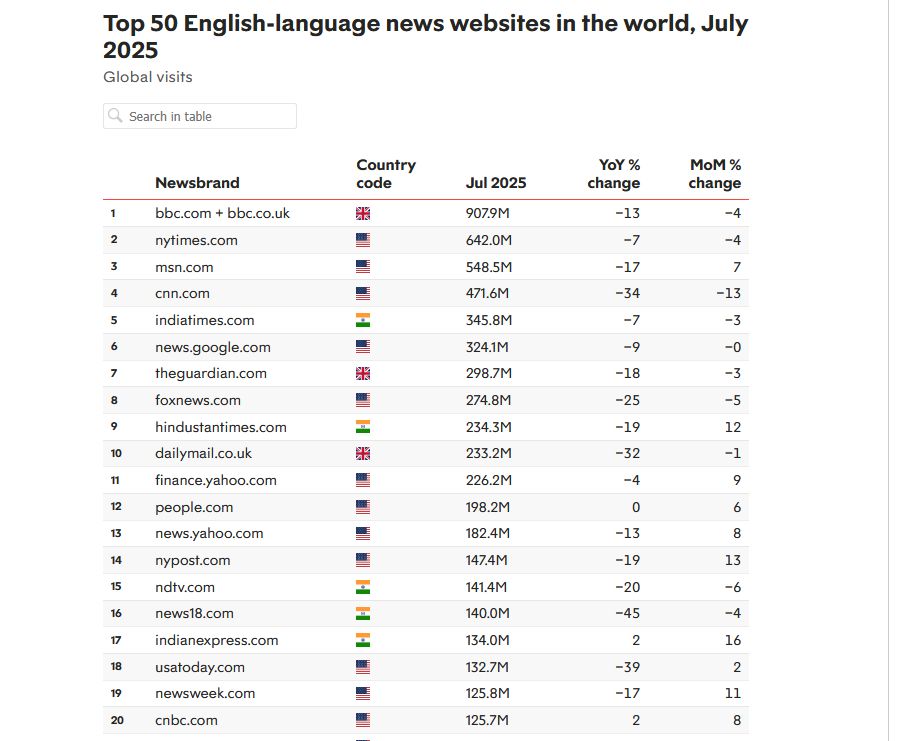Click US flag in cnn.com row
924x741 pixels.
click(x=363, y=294)
